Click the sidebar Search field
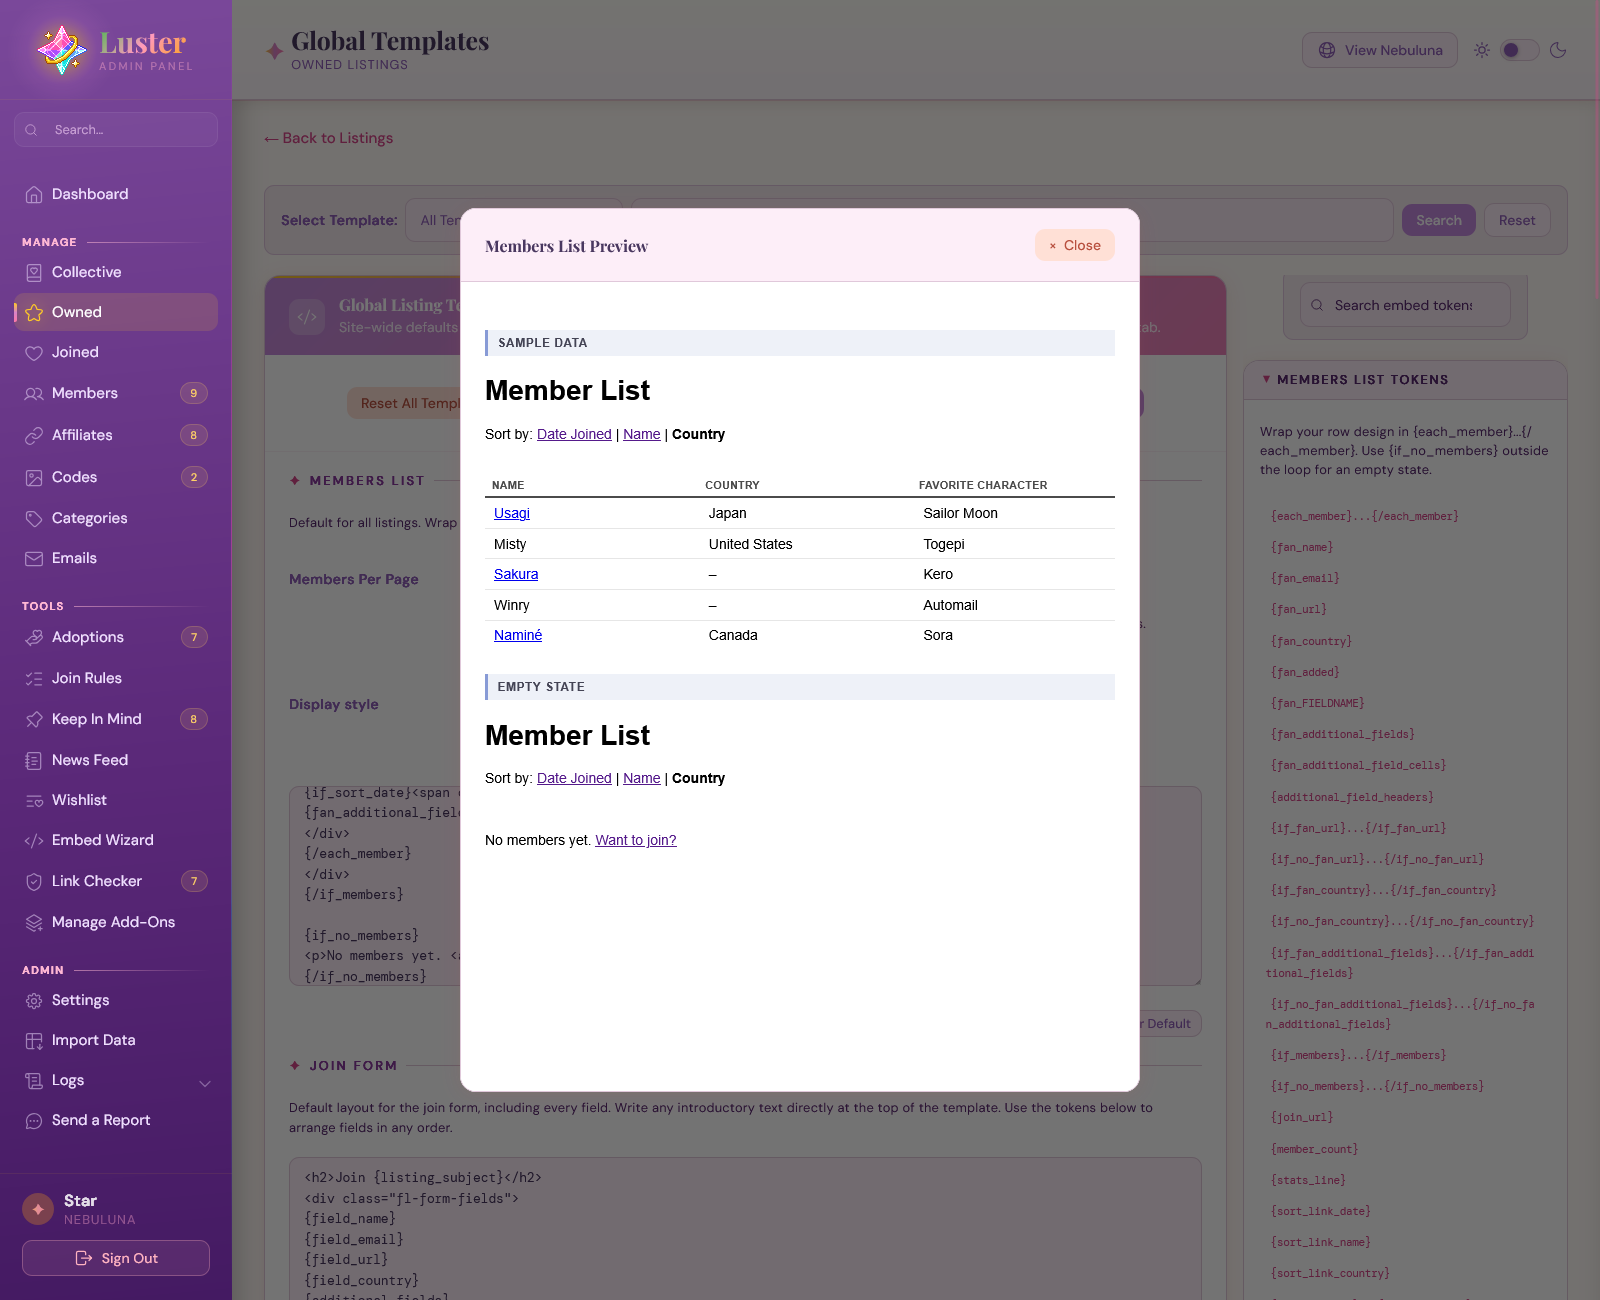The width and height of the screenshot is (1600, 1300). [116, 130]
